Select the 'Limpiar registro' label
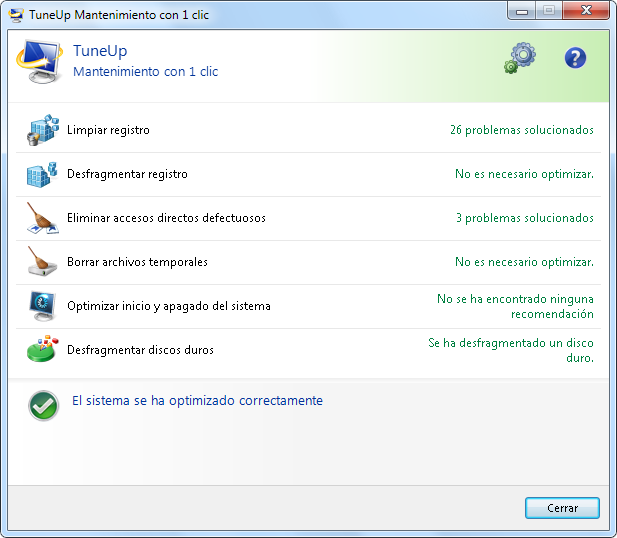This screenshot has height=538, width=617. click(108, 130)
